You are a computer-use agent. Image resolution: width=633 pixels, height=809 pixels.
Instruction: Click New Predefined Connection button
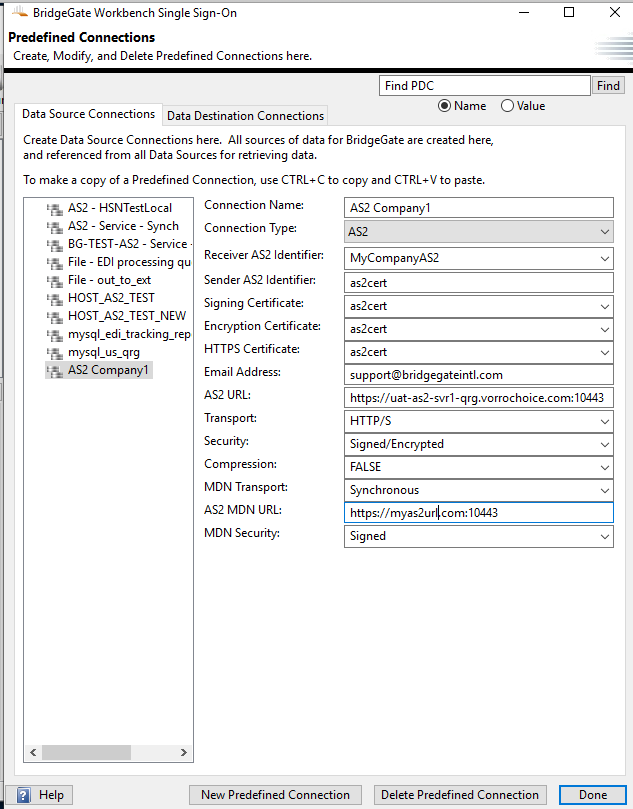[275, 795]
